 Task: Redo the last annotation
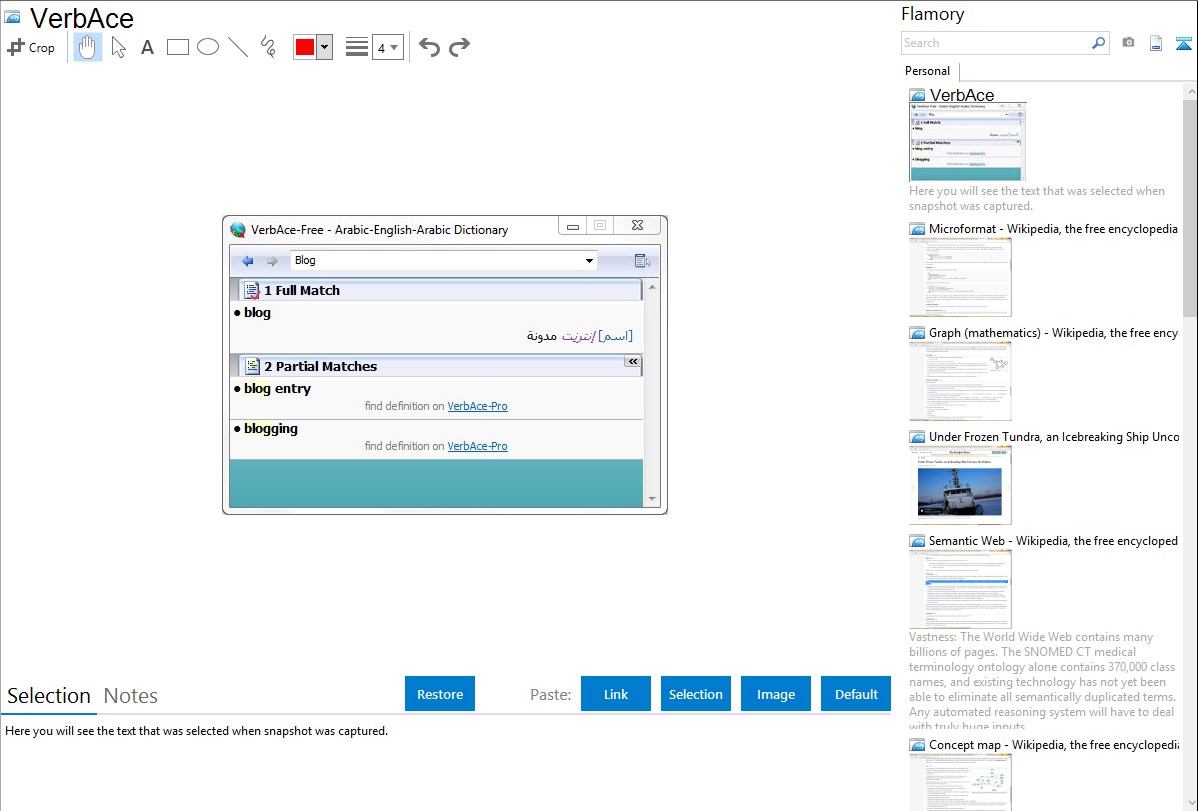[x=459, y=47]
